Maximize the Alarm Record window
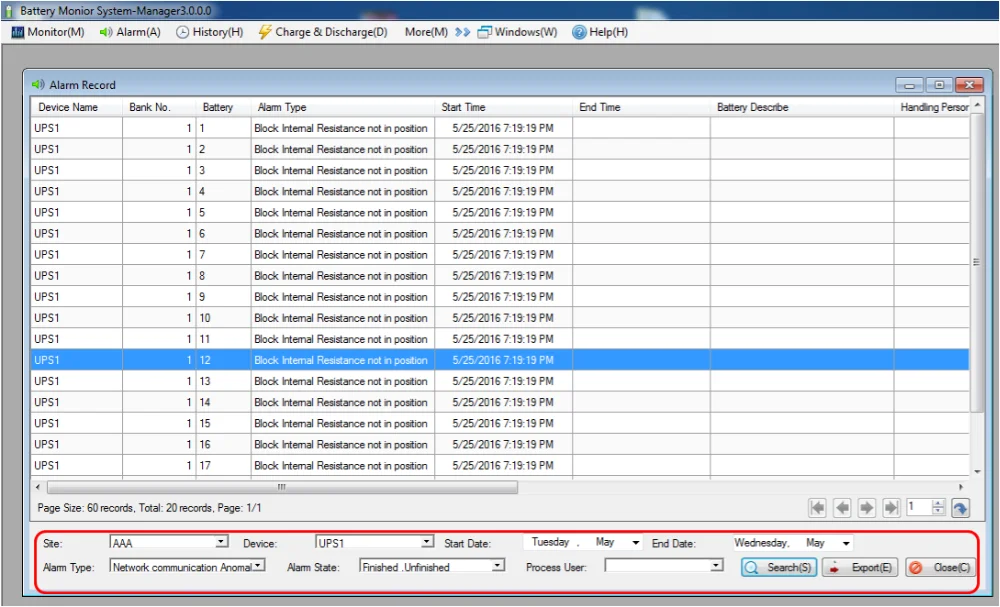 pyautogui.click(x=939, y=85)
